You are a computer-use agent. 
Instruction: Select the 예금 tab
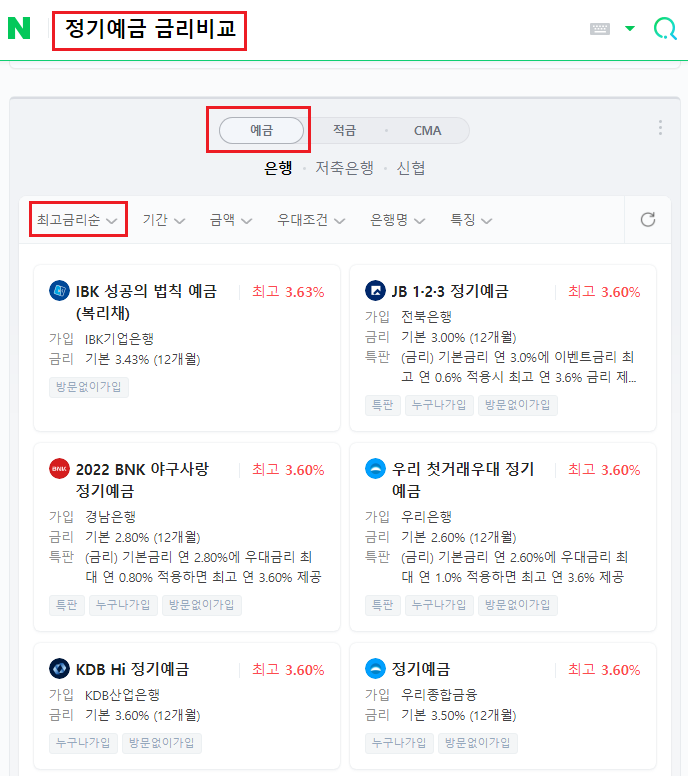pyautogui.click(x=261, y=131)
